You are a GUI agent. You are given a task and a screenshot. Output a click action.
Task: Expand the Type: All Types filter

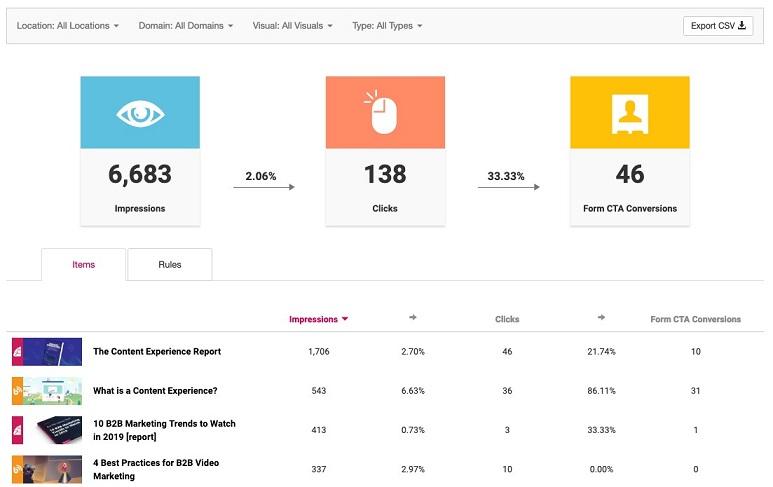coord(387,26)
